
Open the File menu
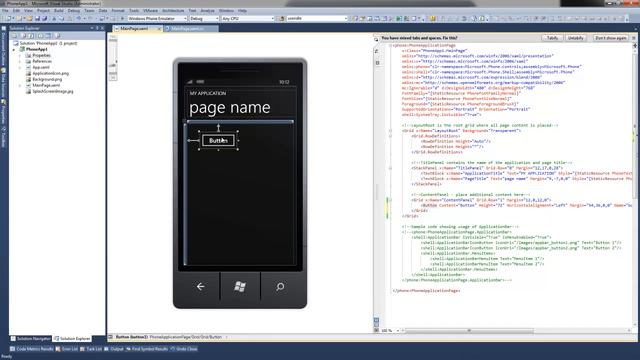pyautogui.click(x=5, y=11)
